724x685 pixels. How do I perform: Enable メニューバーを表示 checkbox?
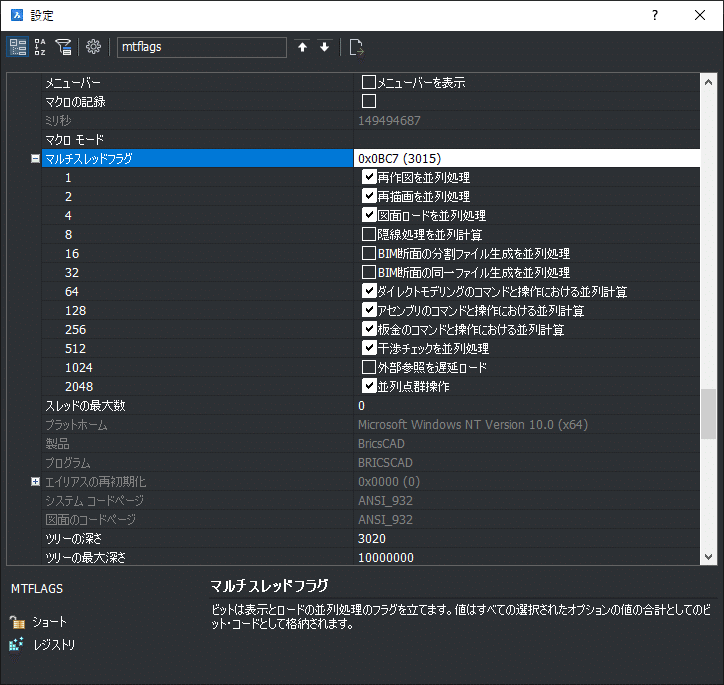[368, 82]
